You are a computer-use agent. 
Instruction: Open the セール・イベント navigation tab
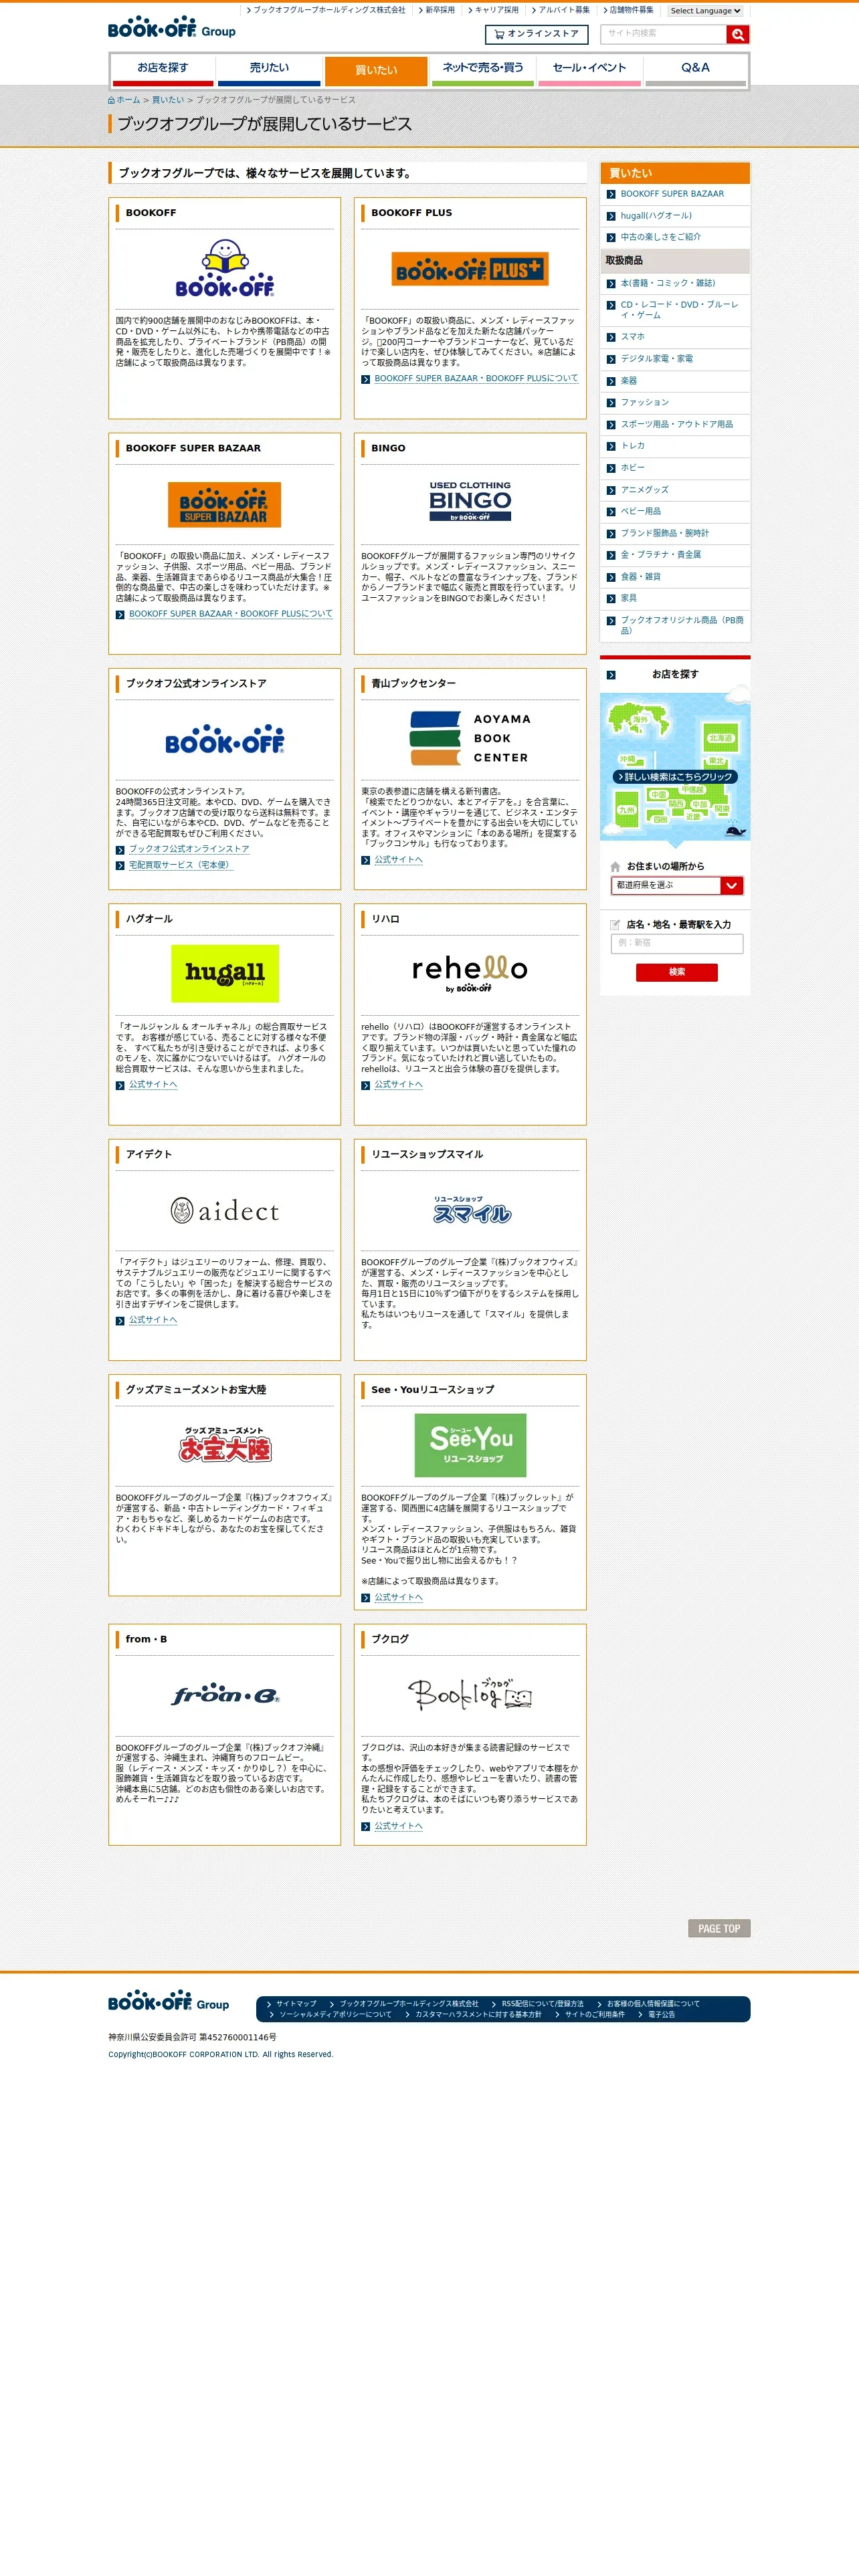tap(589, 69)
